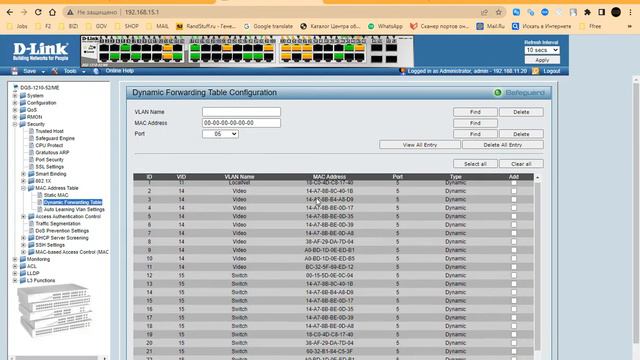
Task: Open the Port number dropdown
Action: [220, 134]
